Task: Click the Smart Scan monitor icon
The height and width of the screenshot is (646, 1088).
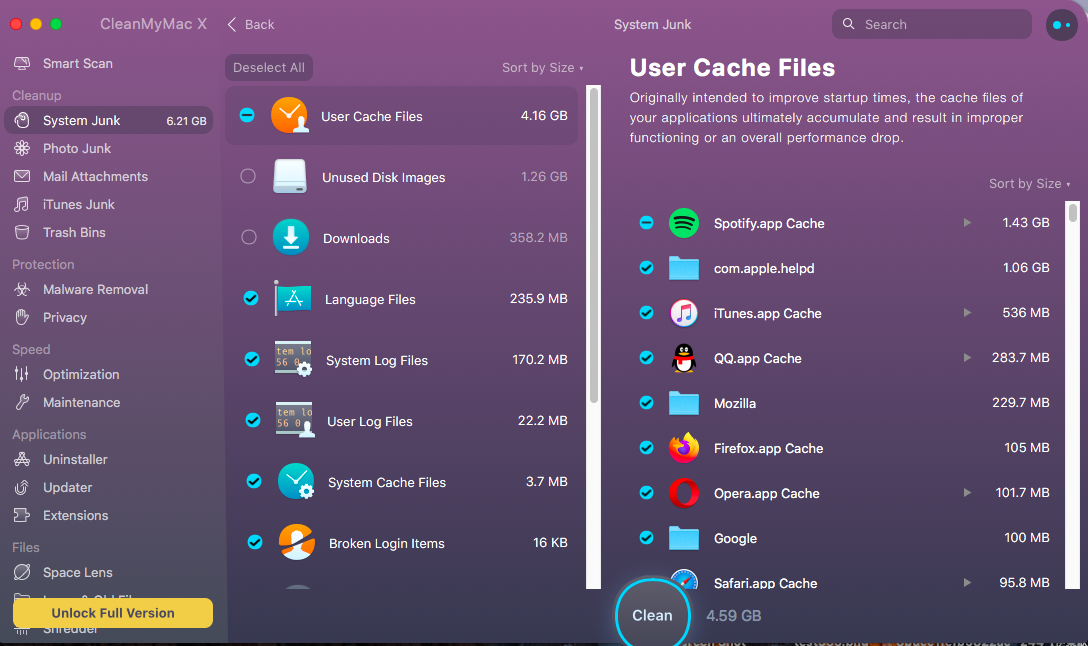Action: click(x=22, y=63)
